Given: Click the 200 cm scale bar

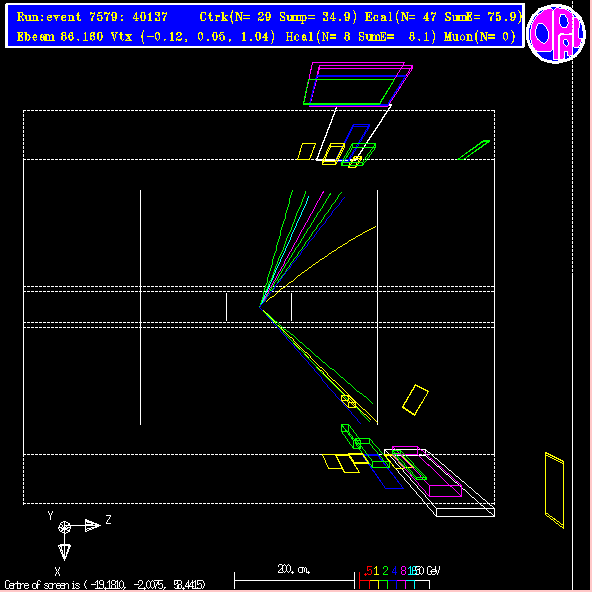Looking at the screenshot, I should click(x=294, y=580).
